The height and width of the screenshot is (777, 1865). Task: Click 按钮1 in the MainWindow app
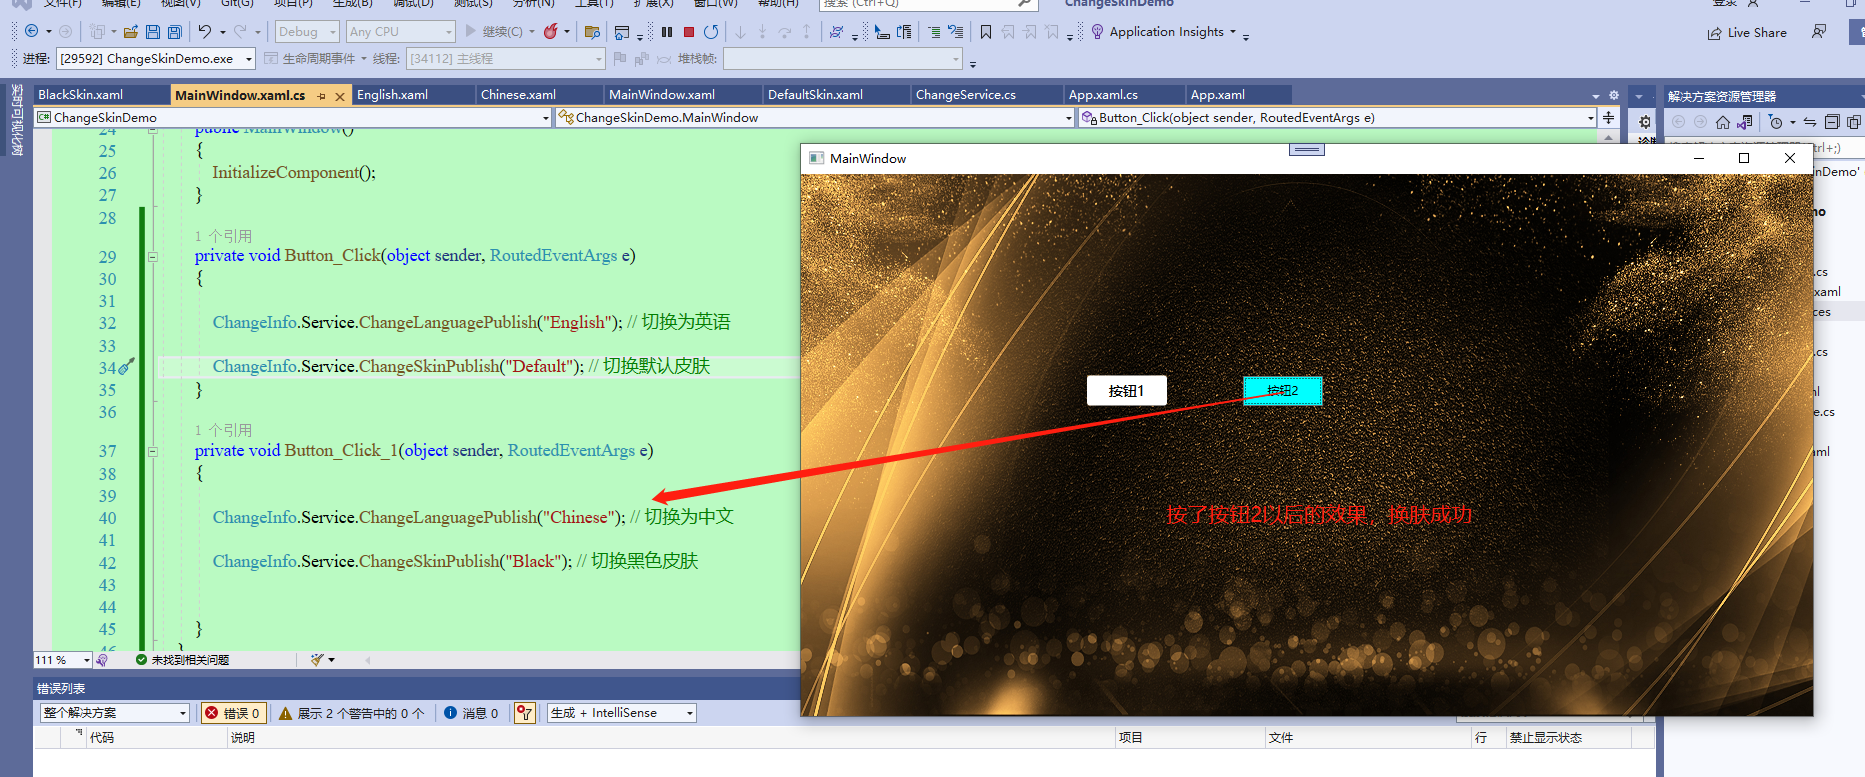1126,391
